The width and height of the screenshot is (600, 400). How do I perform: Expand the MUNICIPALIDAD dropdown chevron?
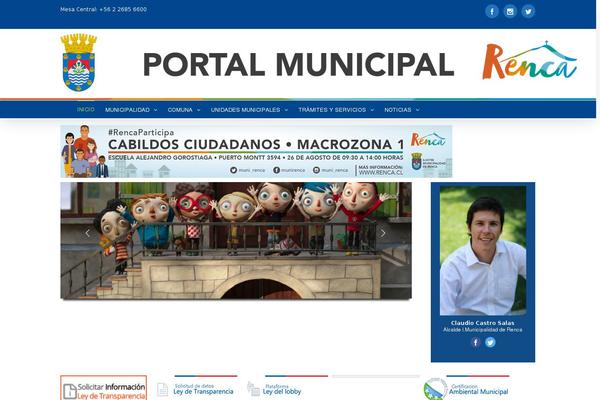click(155, 110)
